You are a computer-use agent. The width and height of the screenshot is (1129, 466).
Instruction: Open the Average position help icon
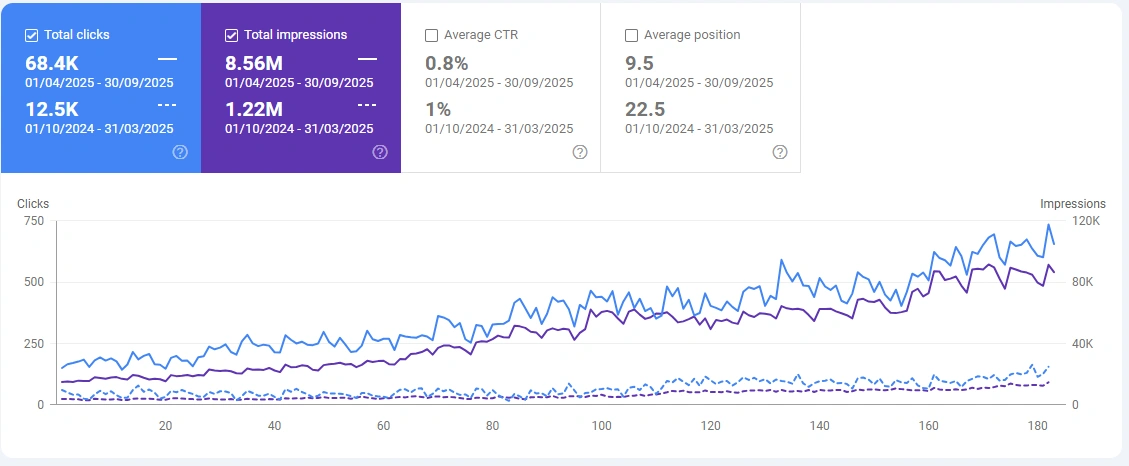780,152
